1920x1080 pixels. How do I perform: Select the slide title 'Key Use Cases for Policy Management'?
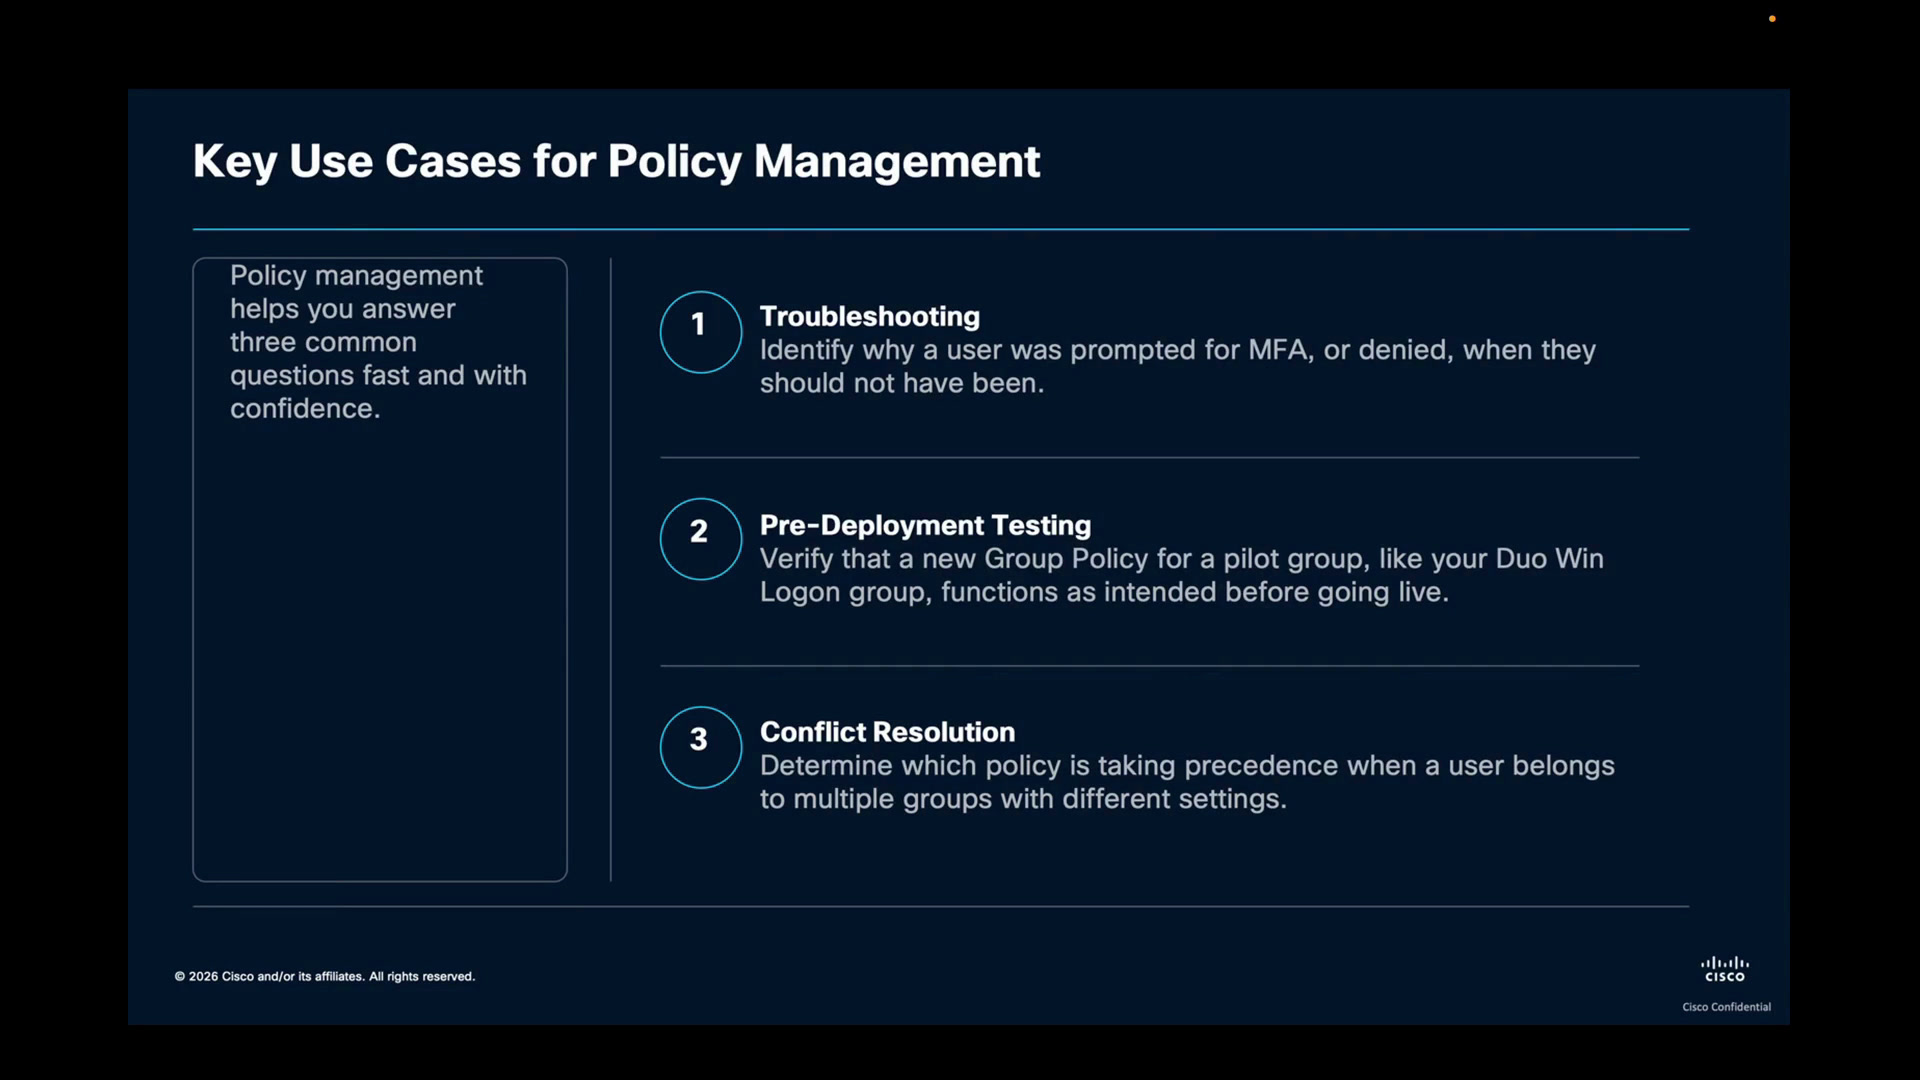616,161
